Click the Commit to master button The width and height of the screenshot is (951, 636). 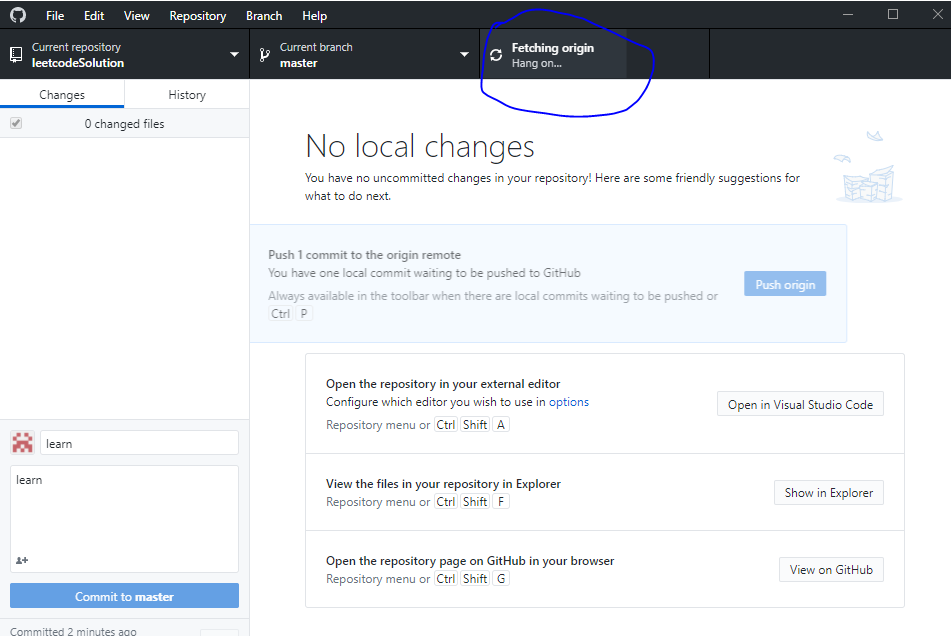(x=124, y=596)
